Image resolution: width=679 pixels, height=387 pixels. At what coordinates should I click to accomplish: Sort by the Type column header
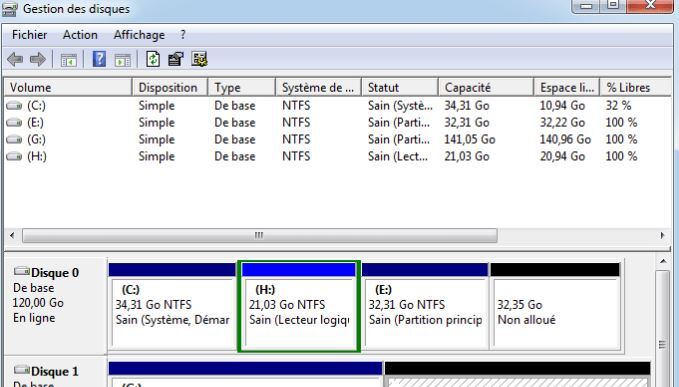[241, 87]
